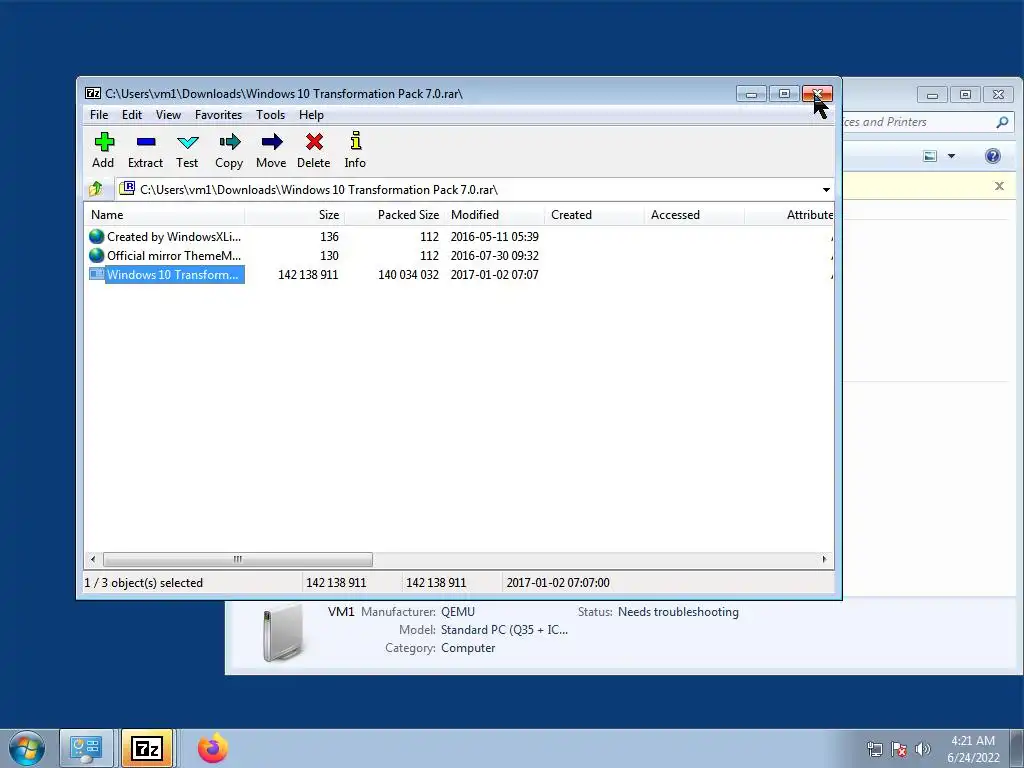The width and height of the screenshot is (1024, 768).
Task: Click the modified date 2016-07-30 09:32
Action: tap(494, 255)
